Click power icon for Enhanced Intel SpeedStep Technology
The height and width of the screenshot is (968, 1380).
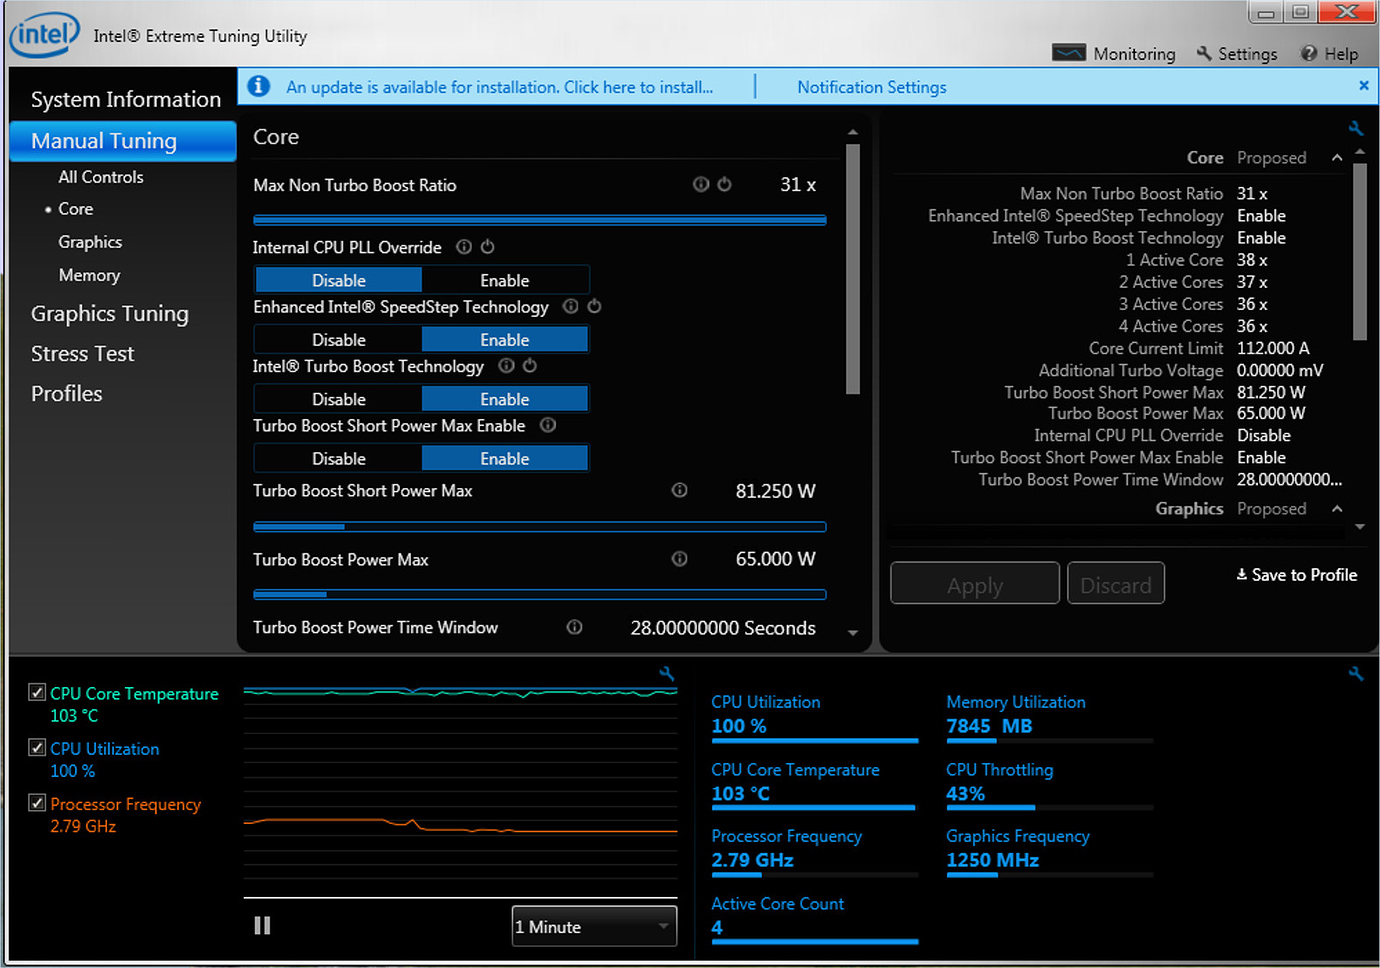pos(594,306)
